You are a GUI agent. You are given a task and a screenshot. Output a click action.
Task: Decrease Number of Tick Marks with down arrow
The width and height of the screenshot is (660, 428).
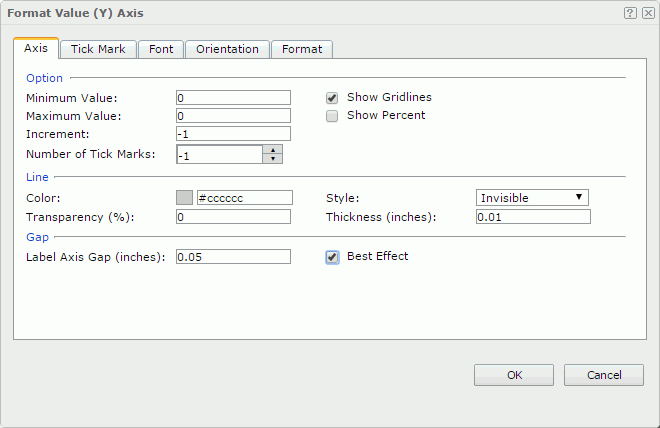(273, 159)
